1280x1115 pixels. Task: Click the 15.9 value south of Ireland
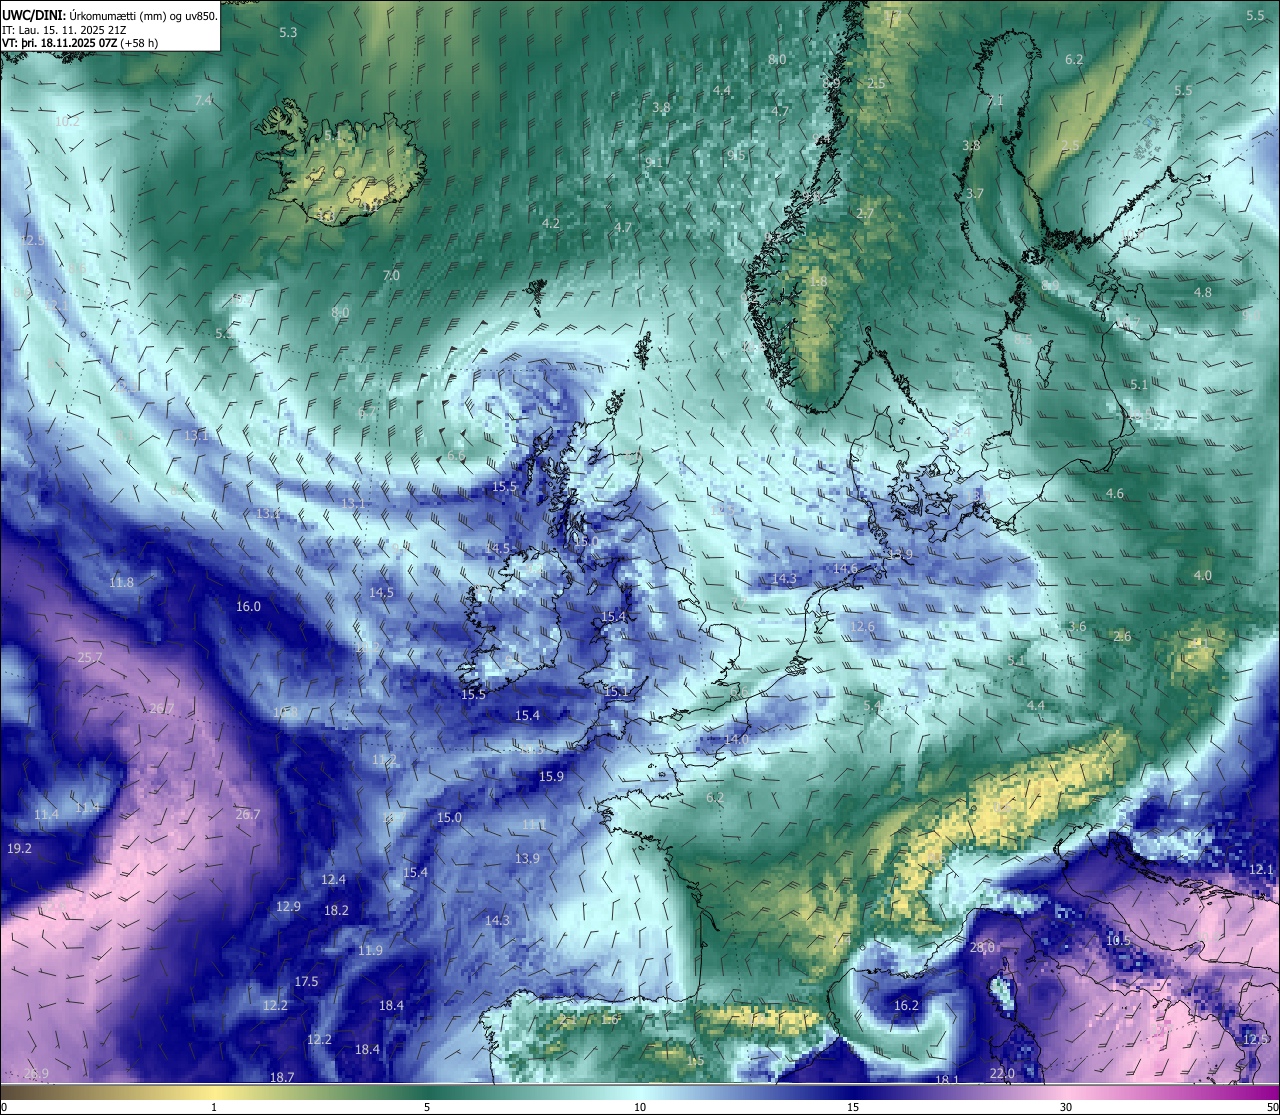point(551,776)
